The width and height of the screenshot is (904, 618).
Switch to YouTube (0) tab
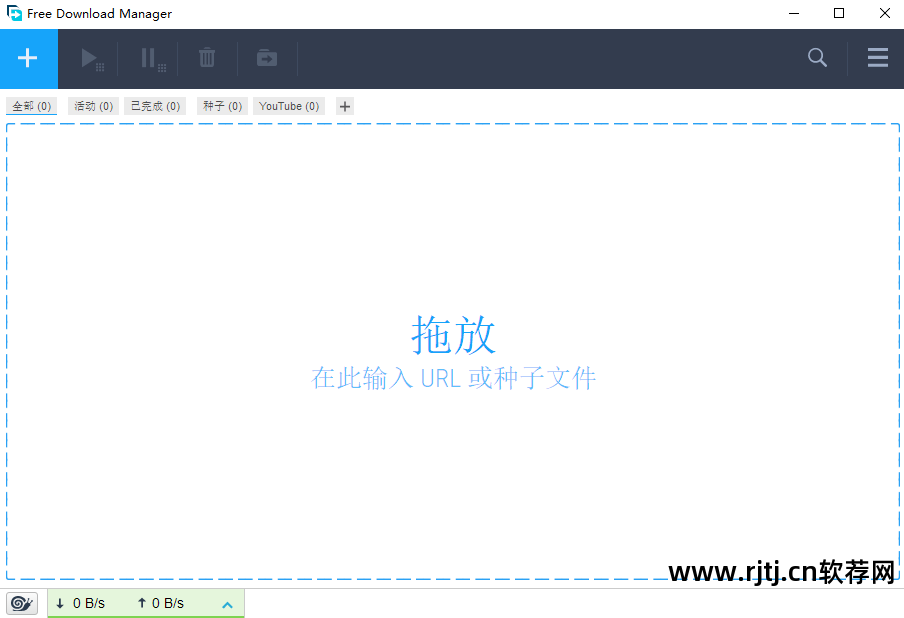pos(289,106)
